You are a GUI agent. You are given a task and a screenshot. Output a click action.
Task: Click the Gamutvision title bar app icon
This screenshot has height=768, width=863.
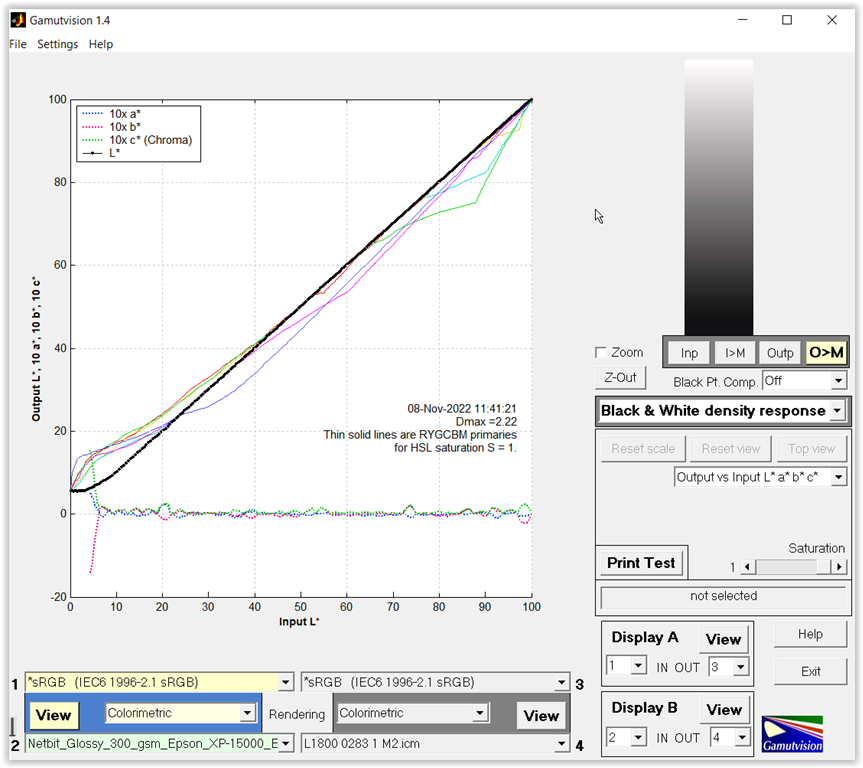[17, 20]
